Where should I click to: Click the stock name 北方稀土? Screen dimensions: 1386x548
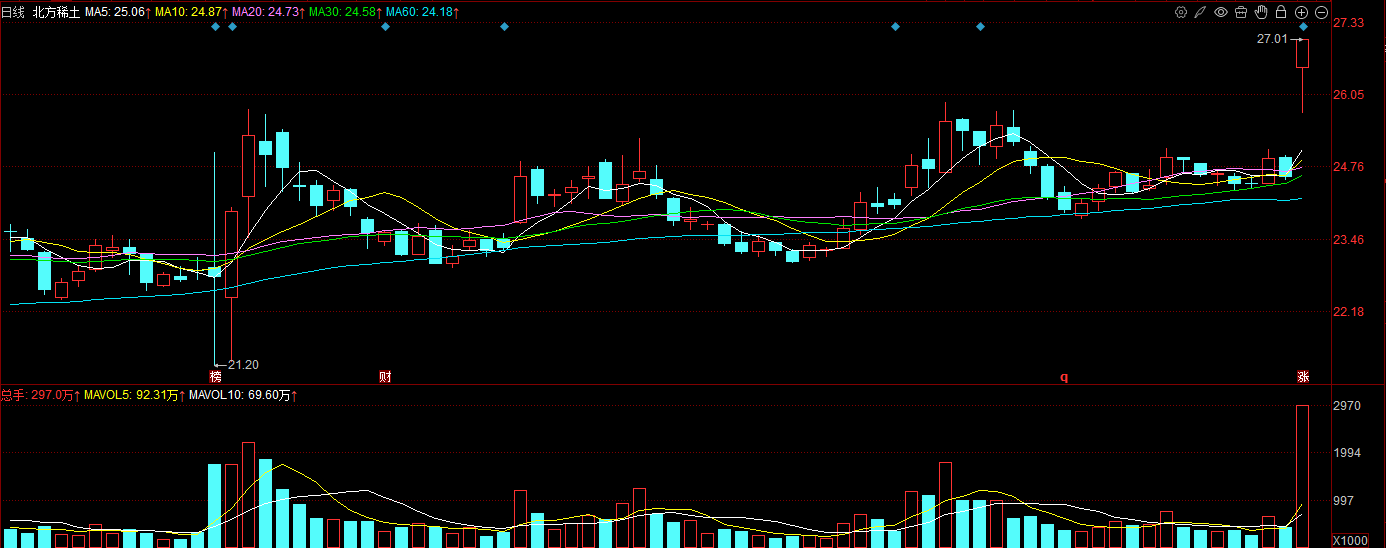(56, 12)
